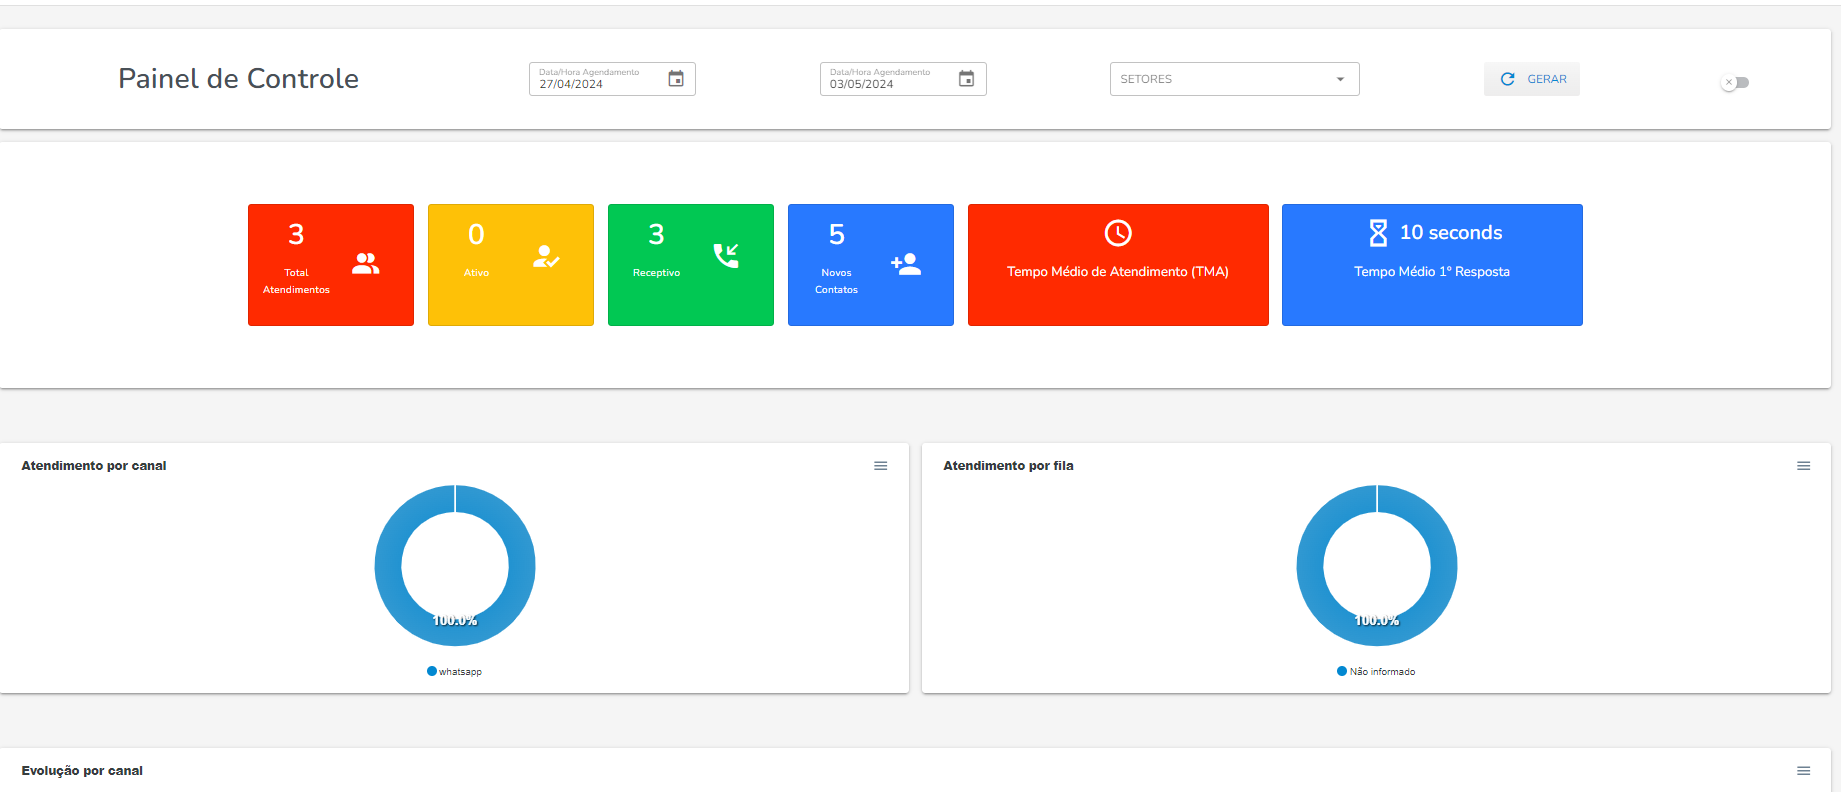1841x792 pixels.
Task: Expand the SETORES dropdown
Action: (1234, 79)
